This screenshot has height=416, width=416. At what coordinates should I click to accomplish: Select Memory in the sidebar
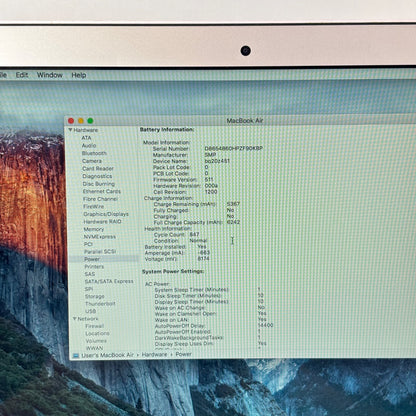pyautogui.click(x=94, y=229)
